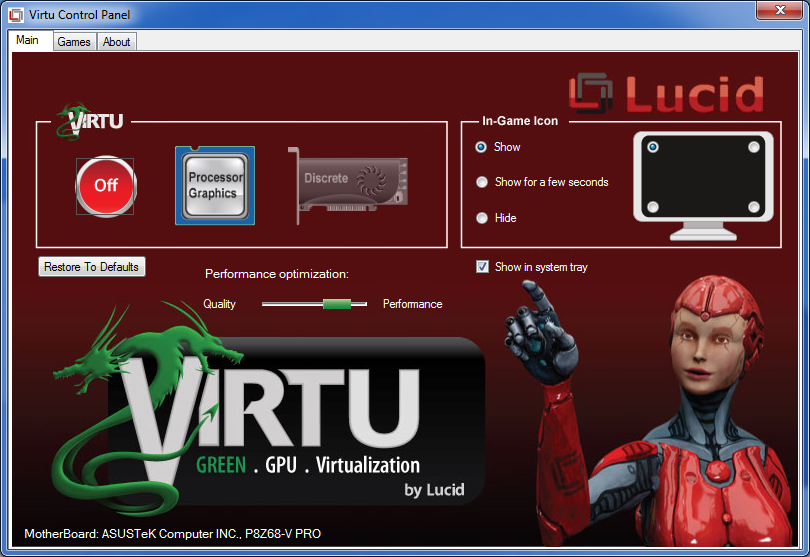Click the Performance optimization slider handle
810x557 pixels.
coord(337,304)
